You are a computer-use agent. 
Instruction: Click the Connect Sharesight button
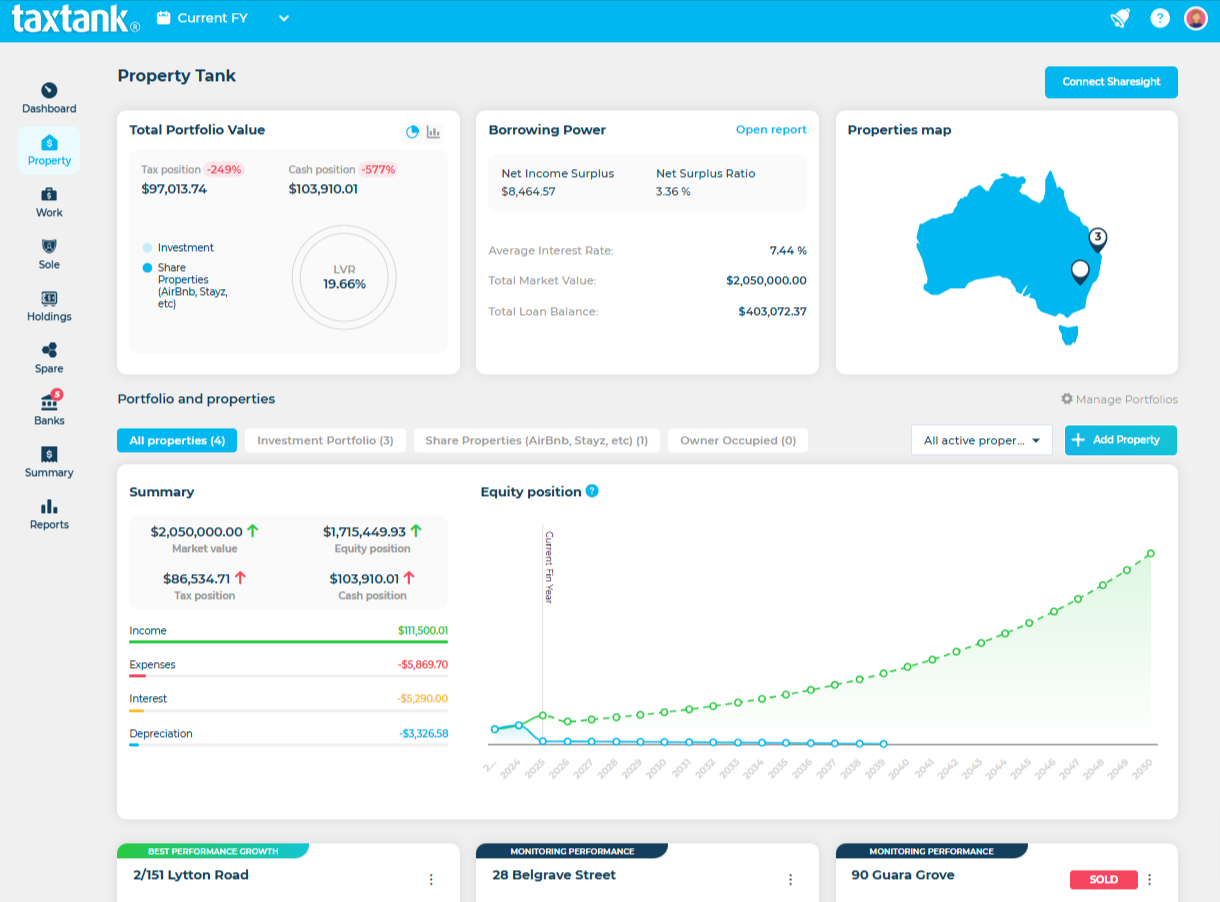point(1110,82)
